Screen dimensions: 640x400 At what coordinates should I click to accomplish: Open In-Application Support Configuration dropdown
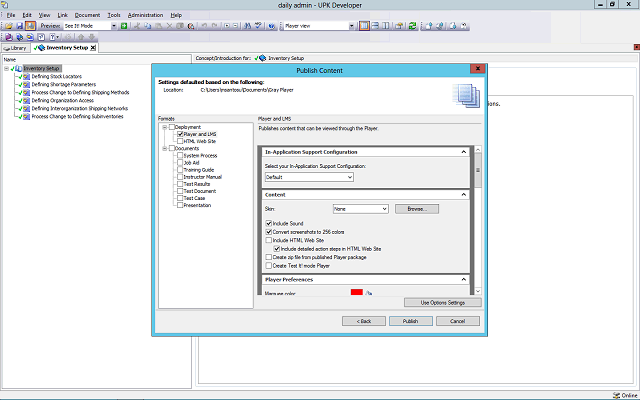309,177
